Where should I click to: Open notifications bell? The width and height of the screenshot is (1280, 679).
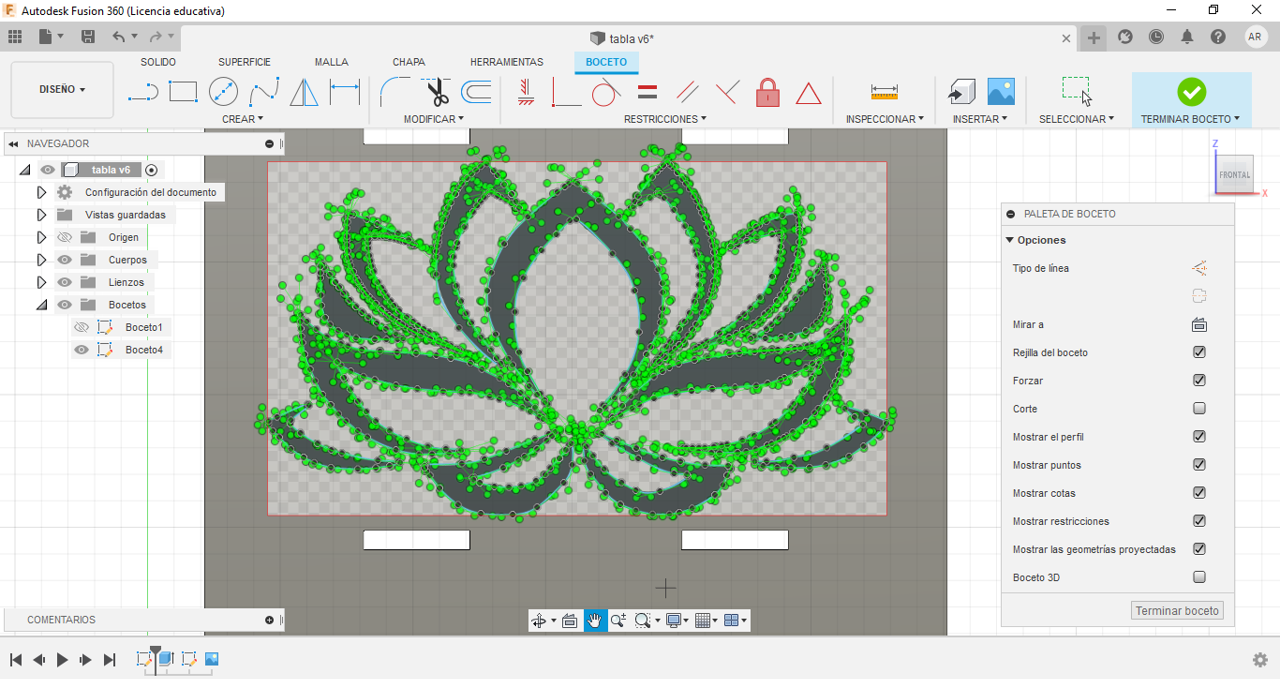tap(1187, 37)
